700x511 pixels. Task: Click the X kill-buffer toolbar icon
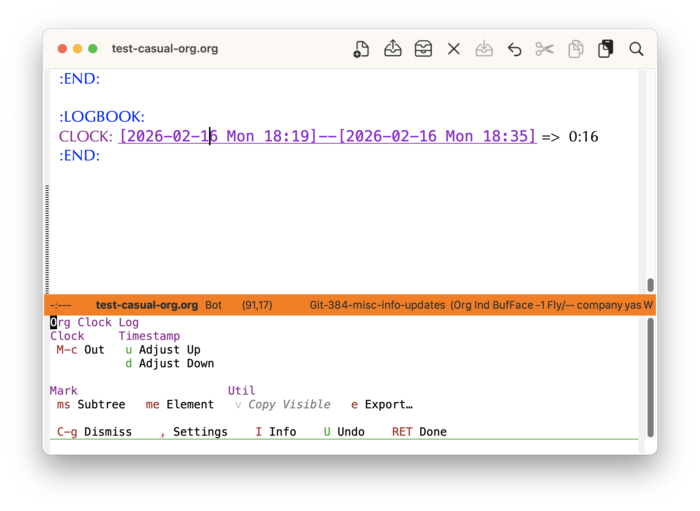pyautogui.click(x=454, y=49)
